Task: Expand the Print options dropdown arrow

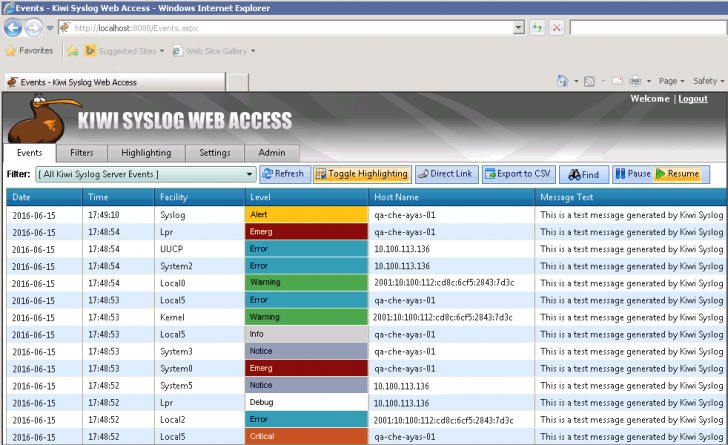Action: (x=649, y=81)
